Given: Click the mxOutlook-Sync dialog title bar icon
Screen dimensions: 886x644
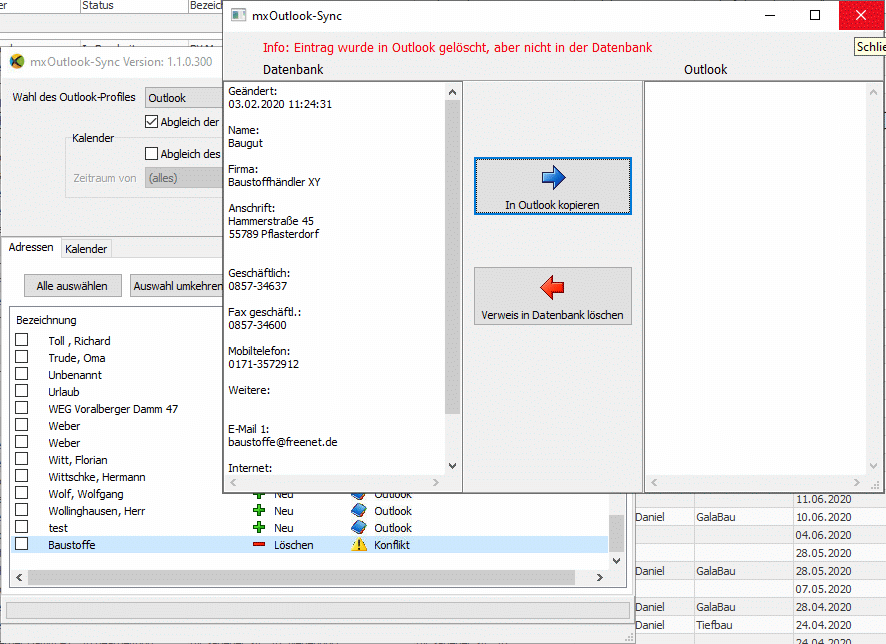Looking at the screenshot, I should pos(239,15).
